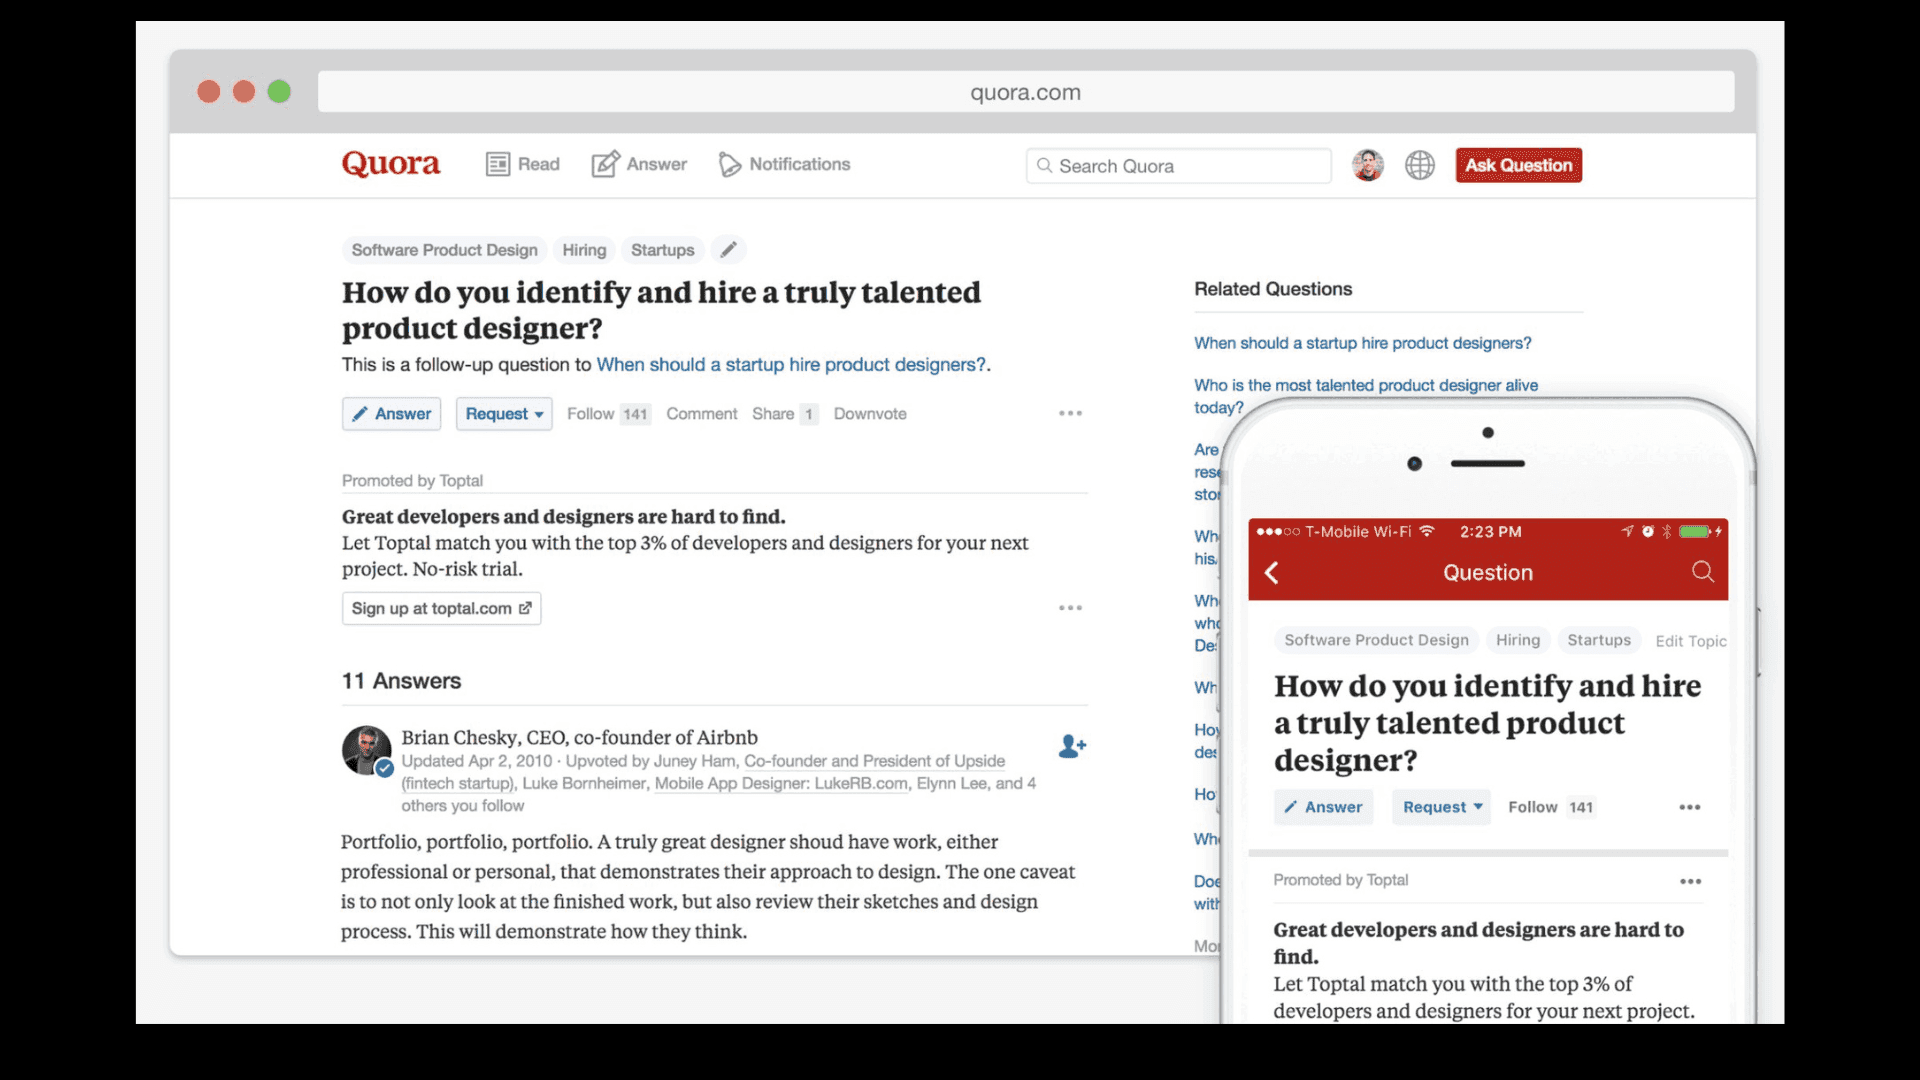Tap the back arrow on the mobile Question screen

click(1273, 572)
